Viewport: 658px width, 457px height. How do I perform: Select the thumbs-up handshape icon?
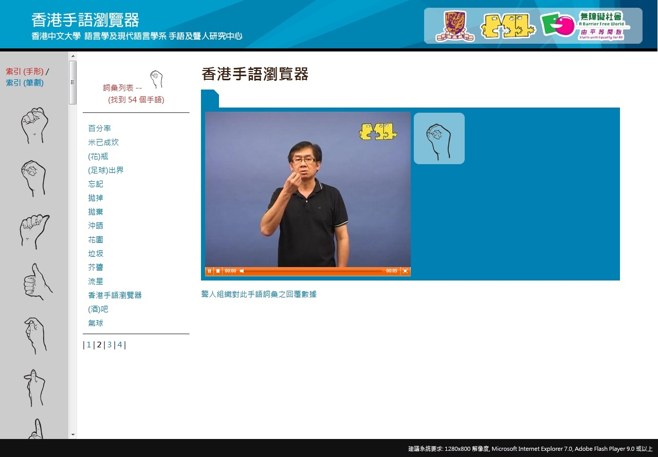(x=36, y=283)
